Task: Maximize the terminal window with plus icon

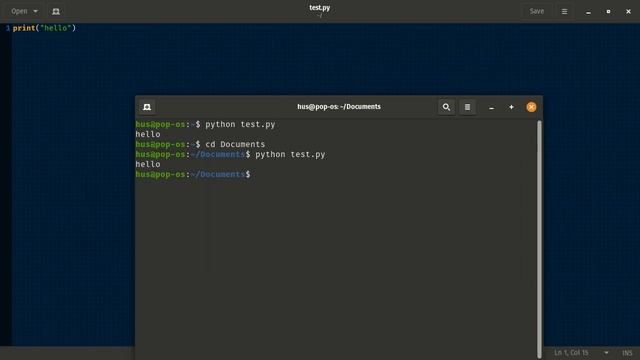Action: point(511,107)
